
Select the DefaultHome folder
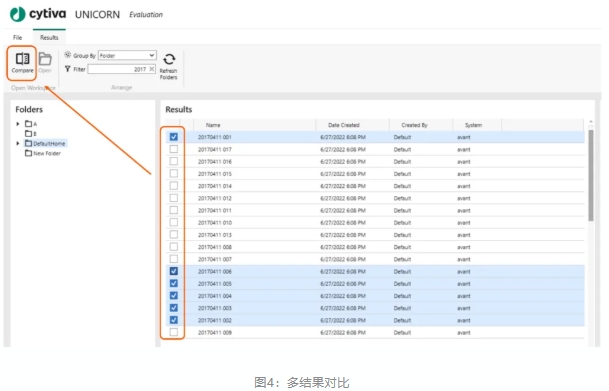click(45, 143)
